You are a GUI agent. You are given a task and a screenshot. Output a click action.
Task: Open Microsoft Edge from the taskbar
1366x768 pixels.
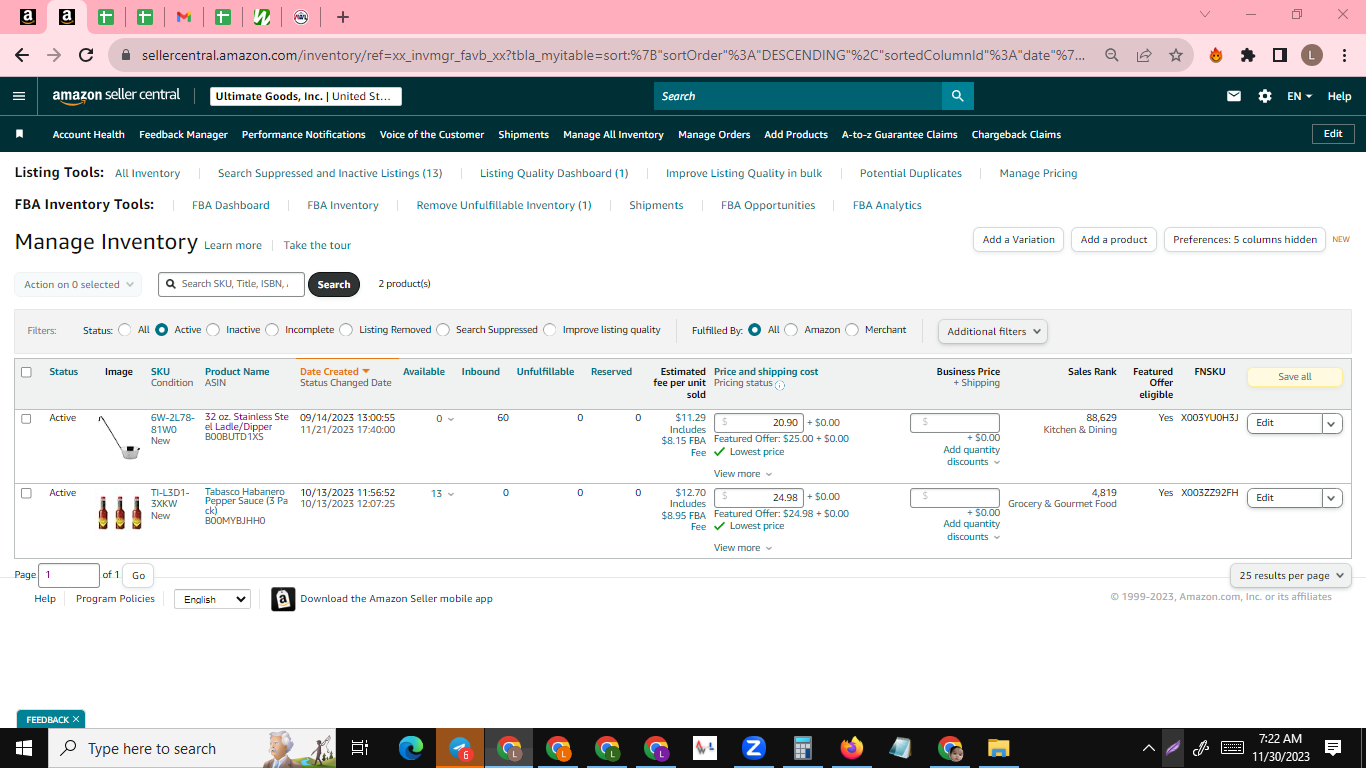point(411,748)
